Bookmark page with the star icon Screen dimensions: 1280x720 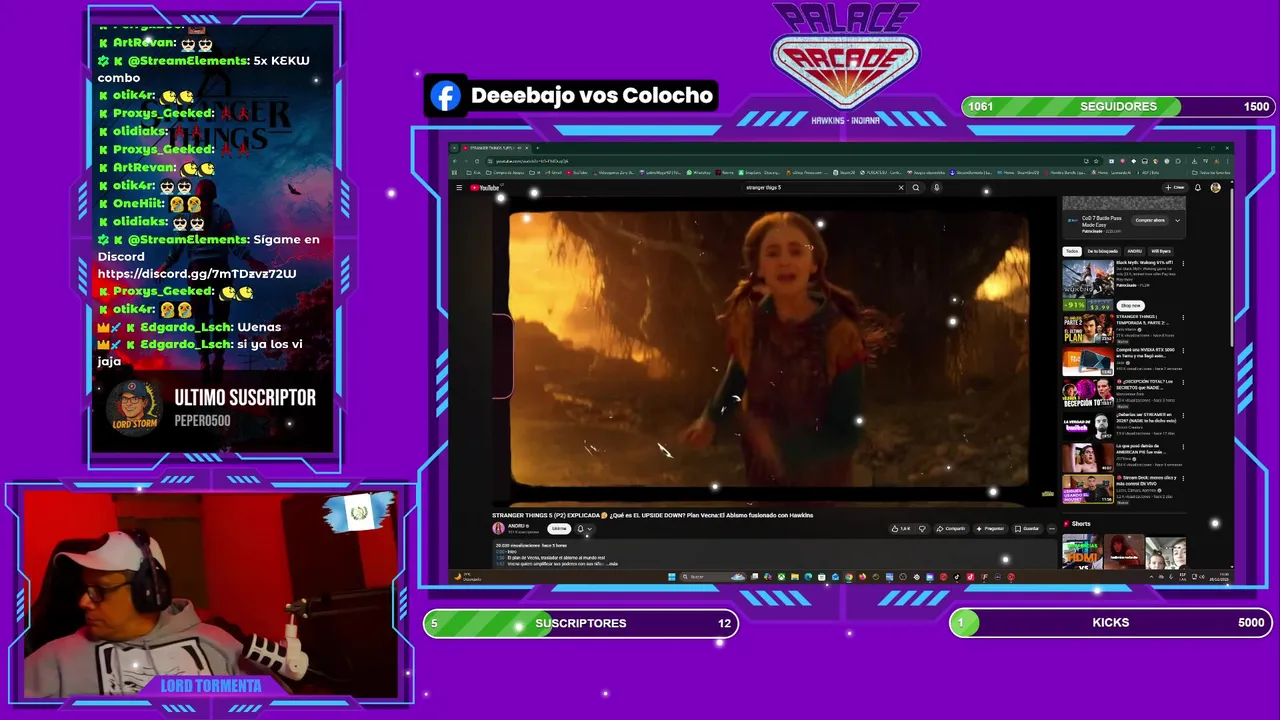pos(1096,161)
